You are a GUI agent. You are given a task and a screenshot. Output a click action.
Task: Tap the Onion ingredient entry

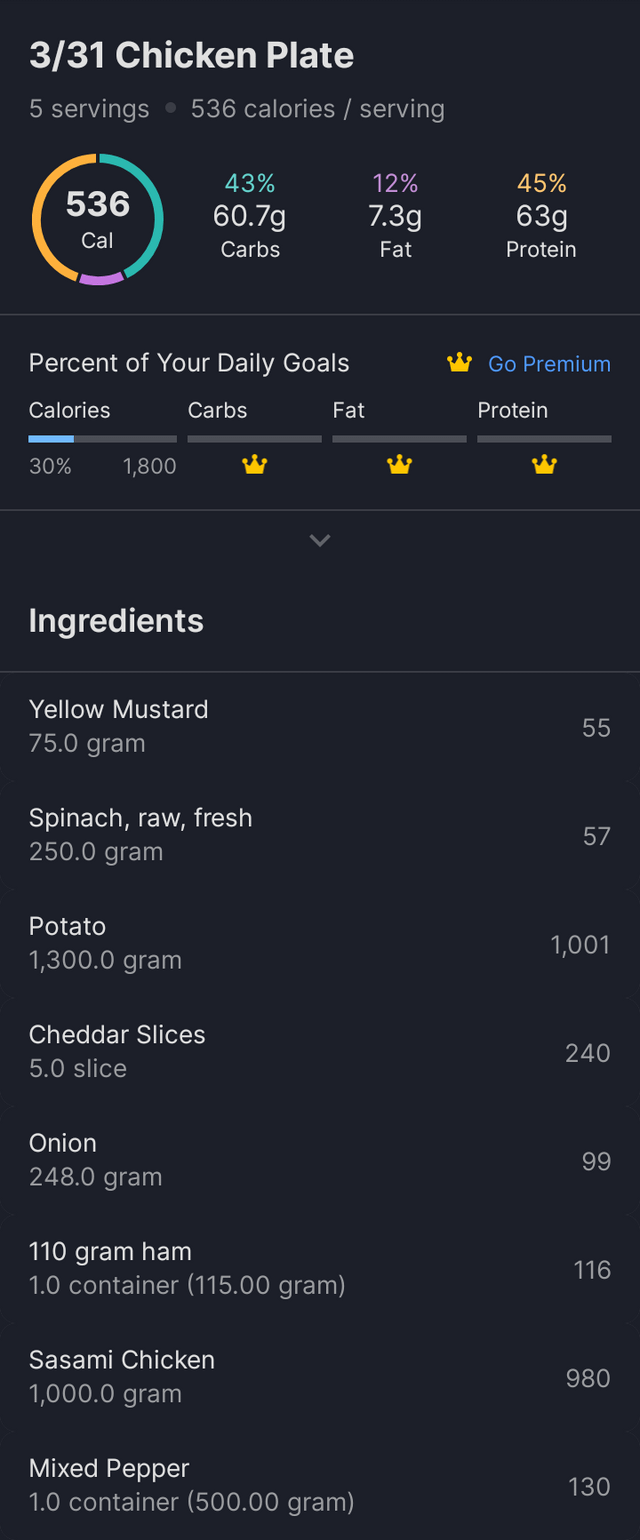pos(320,1159)
